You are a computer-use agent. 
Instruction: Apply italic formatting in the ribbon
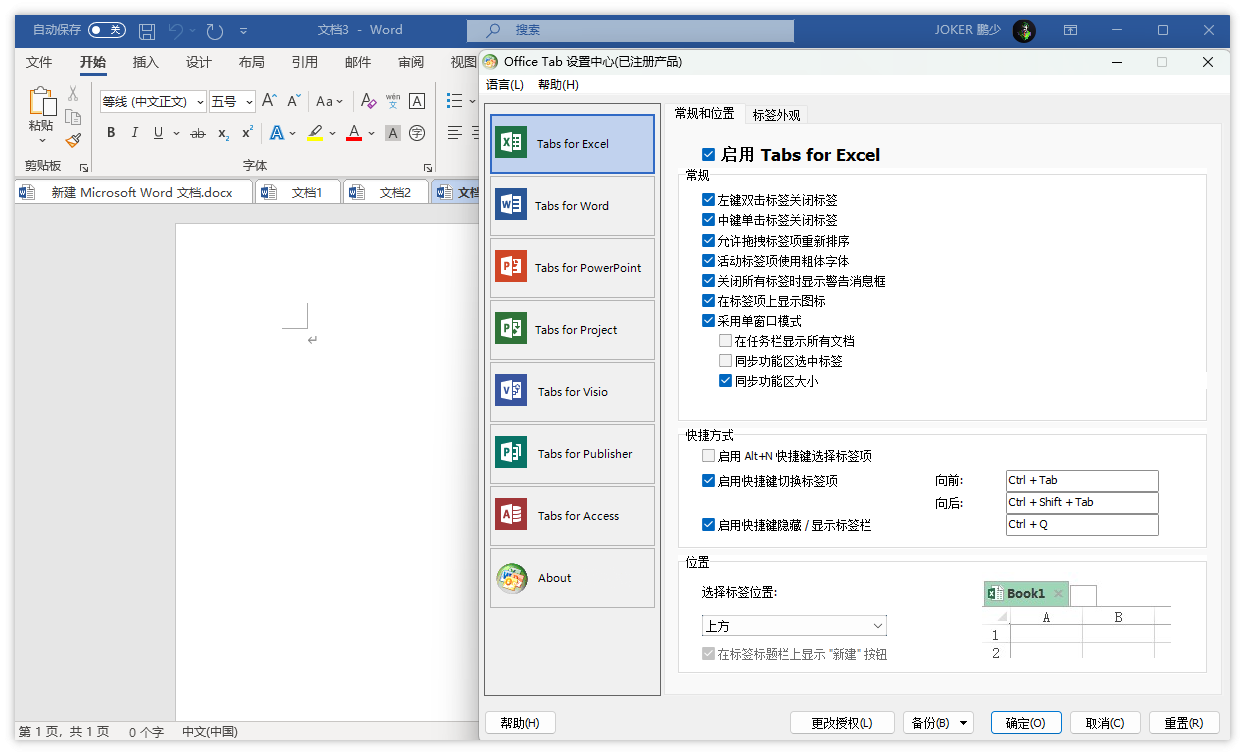pos(135,133)
